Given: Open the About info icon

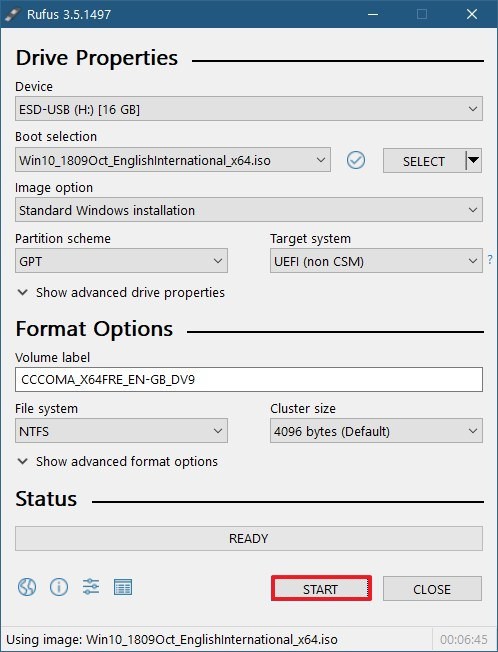Looking at the screenshot, I should coord(59,587).
